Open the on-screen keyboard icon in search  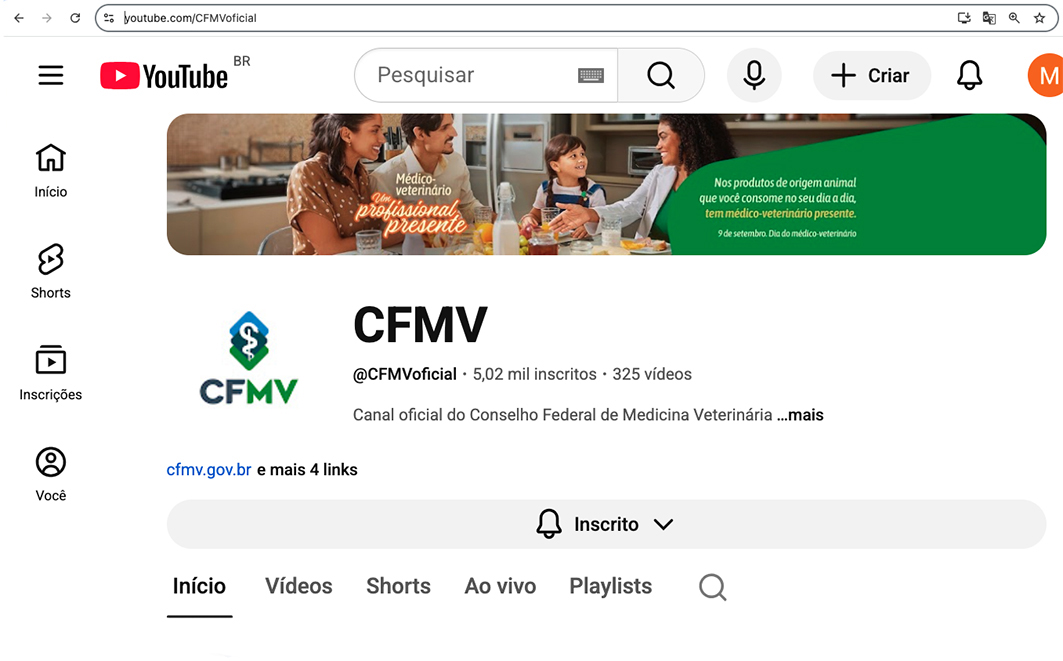tap(590, 75)
